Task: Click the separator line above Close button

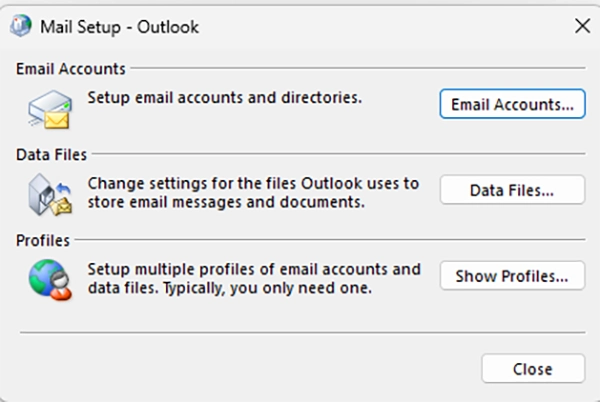Action: click(x=300, y=332)
